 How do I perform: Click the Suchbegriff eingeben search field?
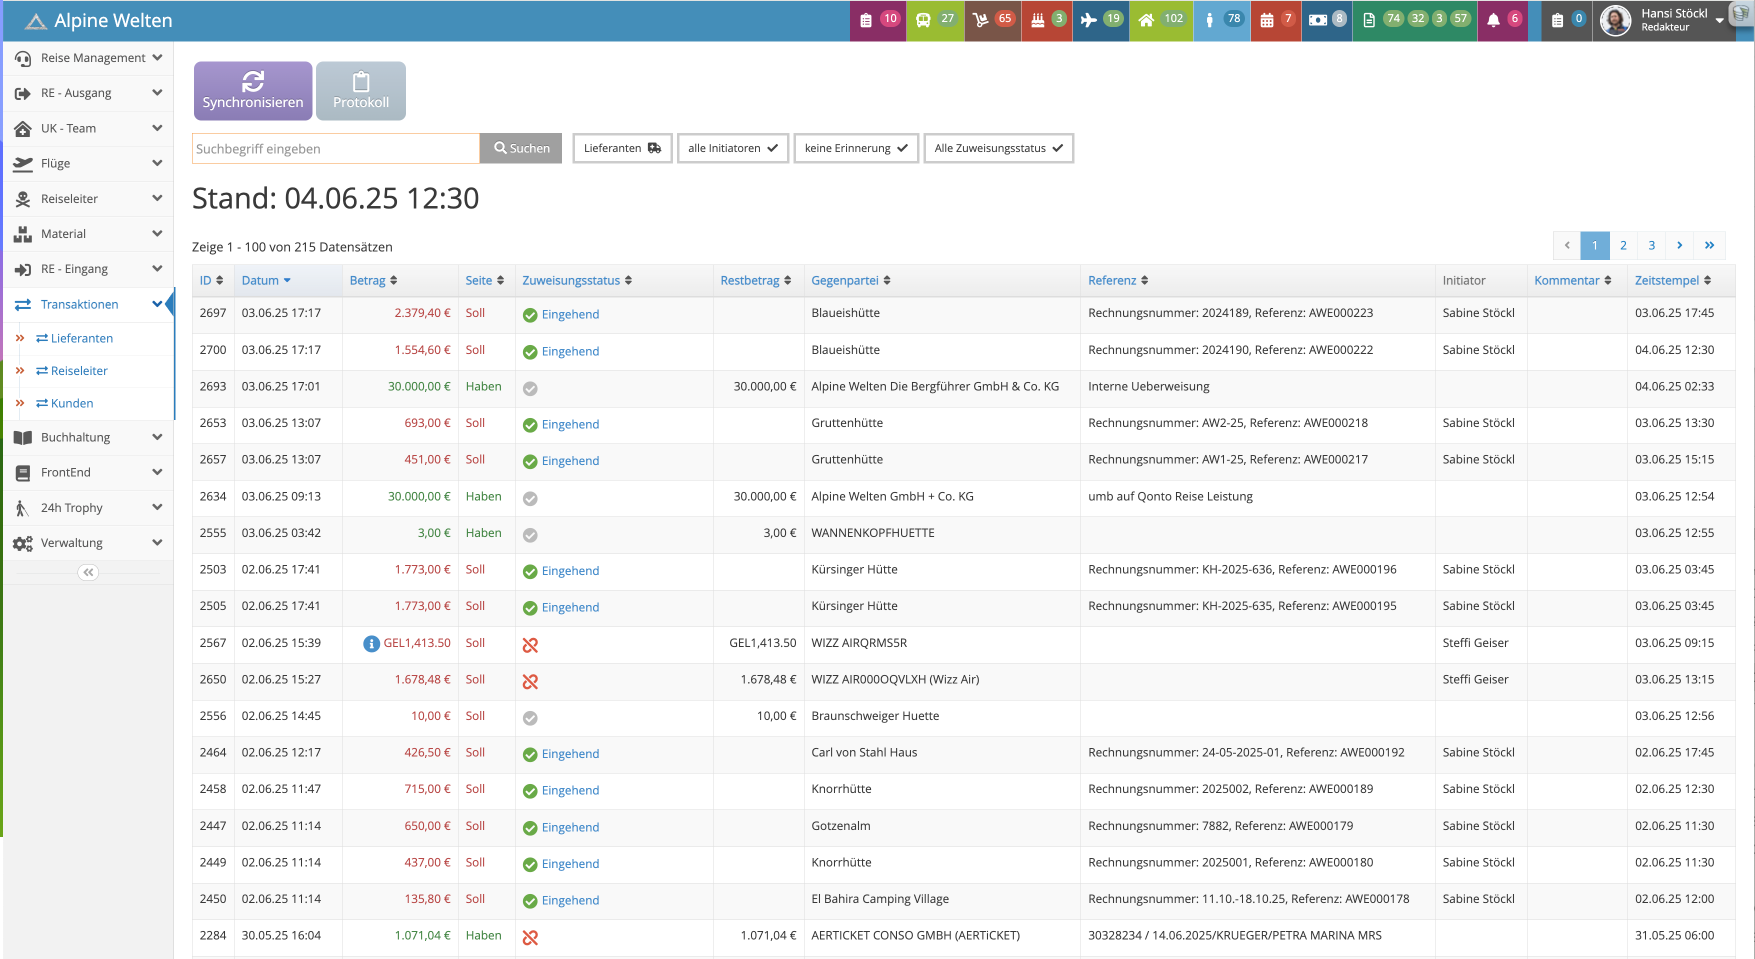pos(336,149)
